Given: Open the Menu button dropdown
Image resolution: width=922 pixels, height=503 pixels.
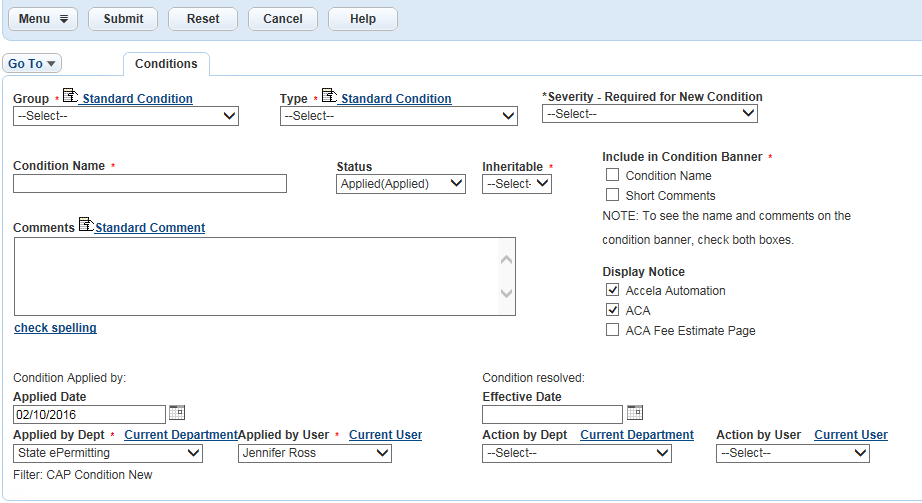Looking at the screenshot, I should click(x=43, y=19).
